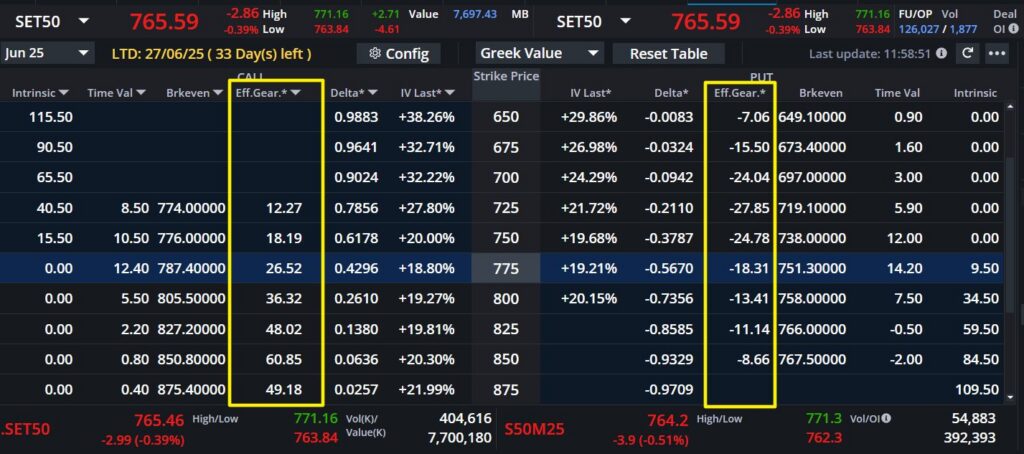This screenshot has height=454, width=1024.
Task: Select the Strike Price column header
Action: click(x=505, y=77)
